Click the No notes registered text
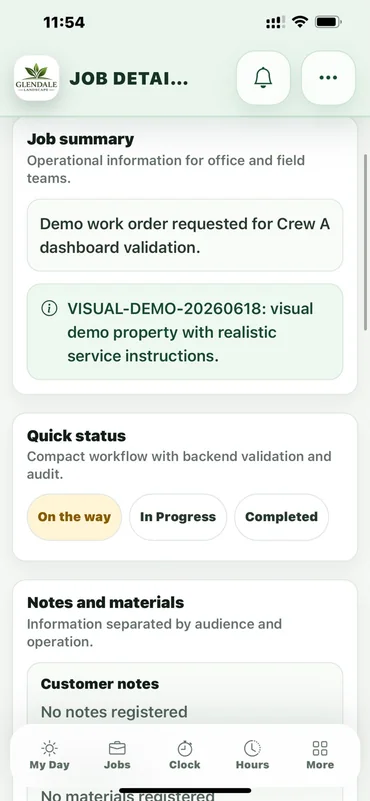Screen dimensions: 370x801 click(x=114, y=712)
